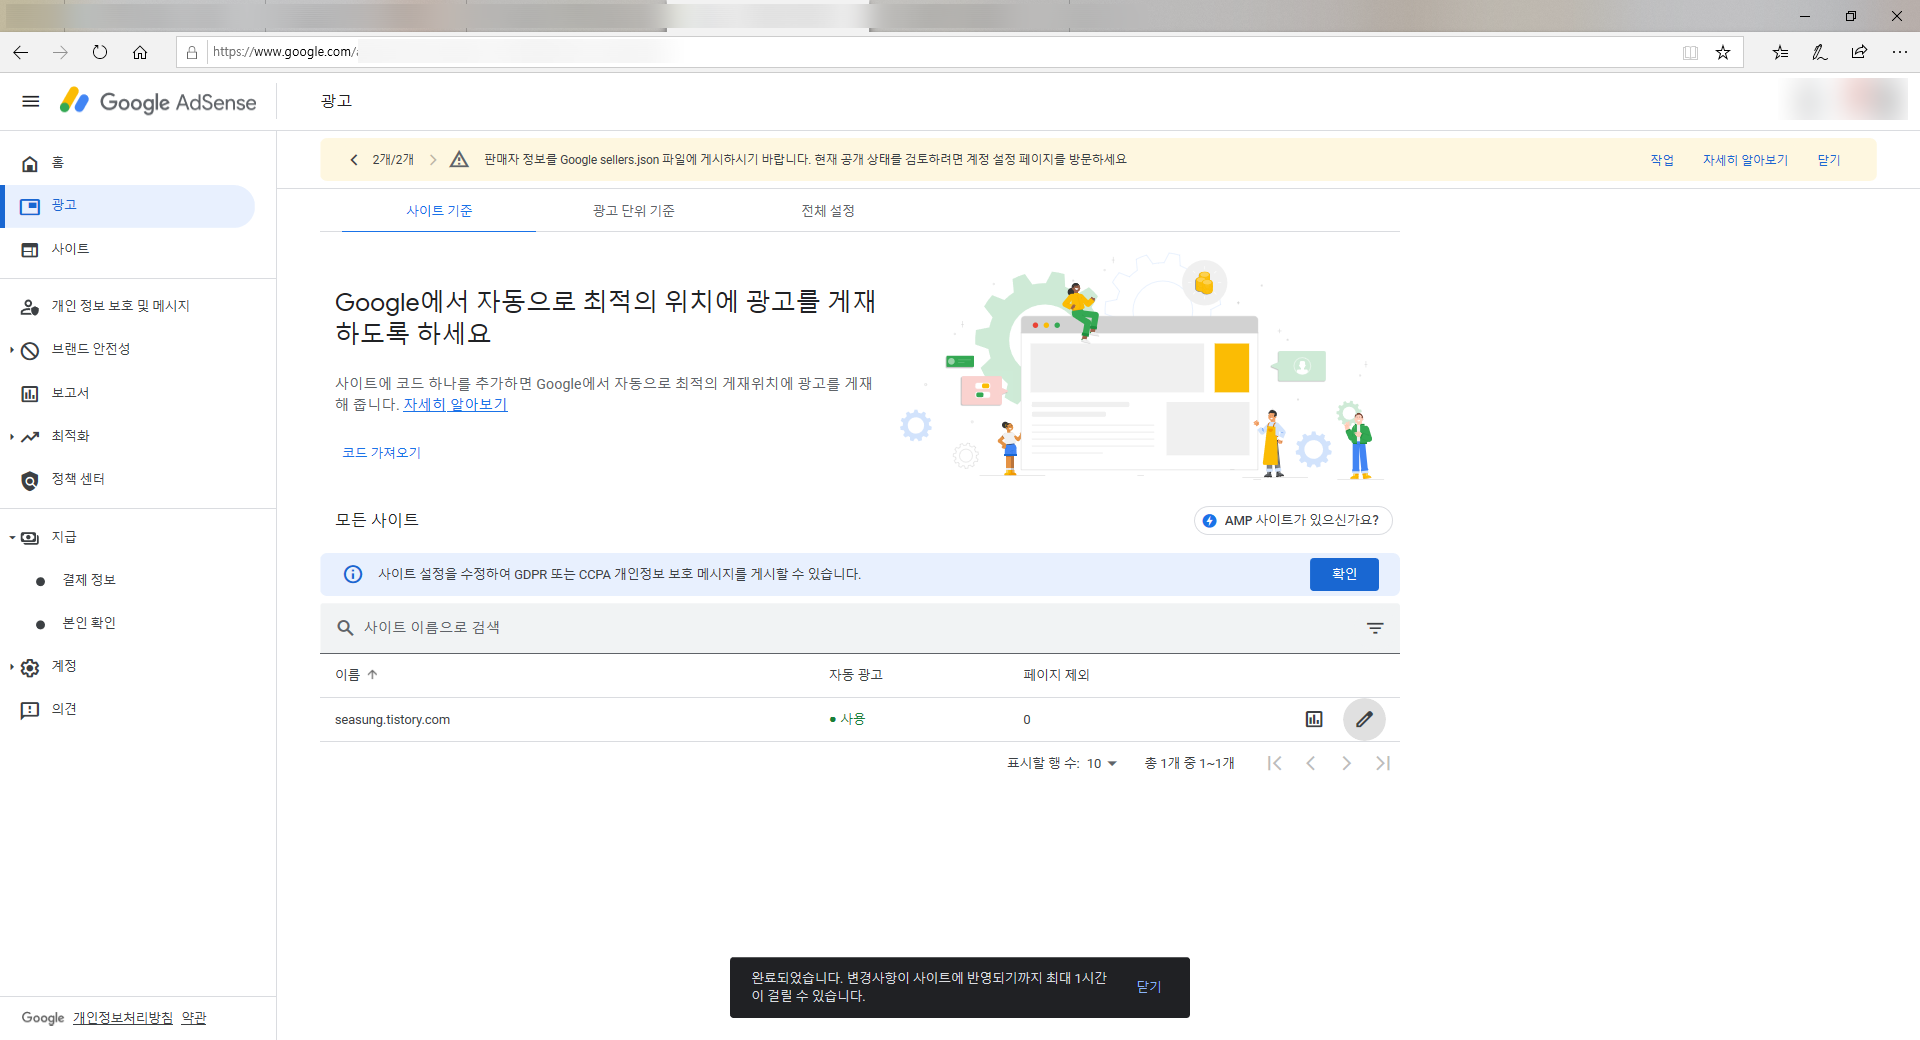Open the 계정 gear settings
1920x1040 pixels.
[x=30, y=668]
